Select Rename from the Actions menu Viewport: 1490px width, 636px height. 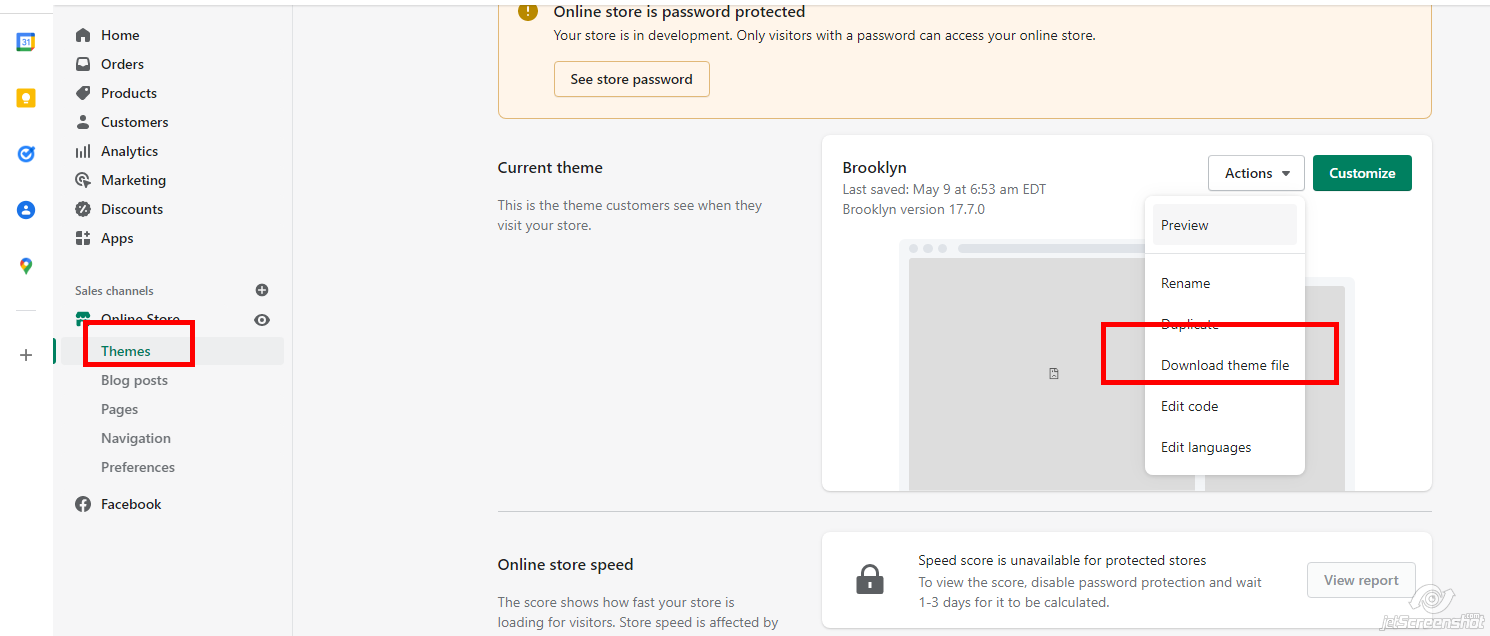pyautogui.click(x=1185, y=283)
